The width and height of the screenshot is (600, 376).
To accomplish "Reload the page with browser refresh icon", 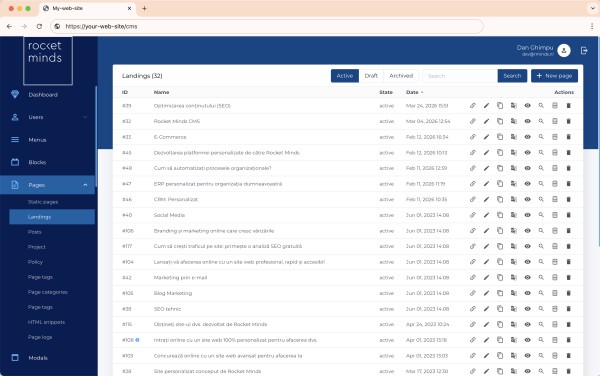I will tap(39, 26).
